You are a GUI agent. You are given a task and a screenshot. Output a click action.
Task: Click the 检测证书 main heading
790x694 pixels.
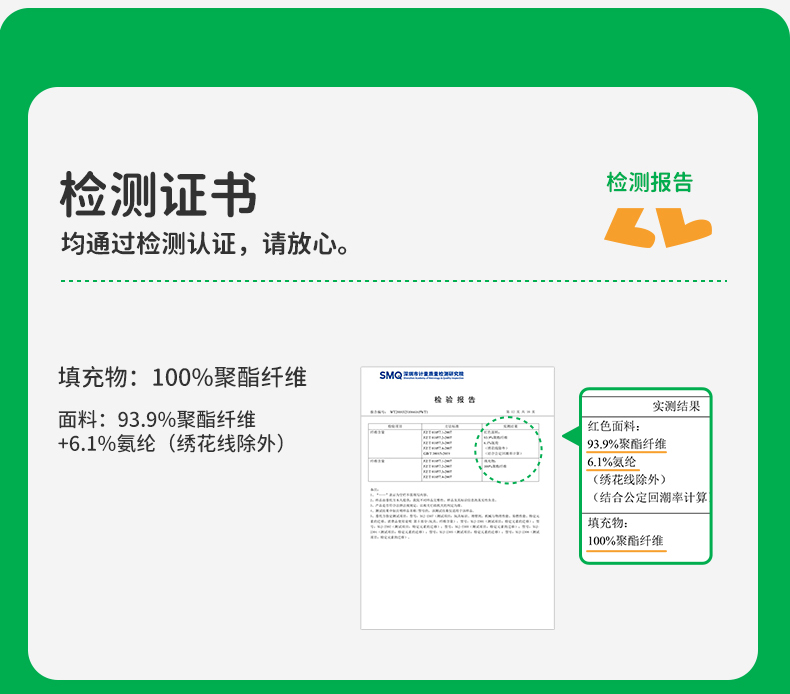click(x=158, y=193)
